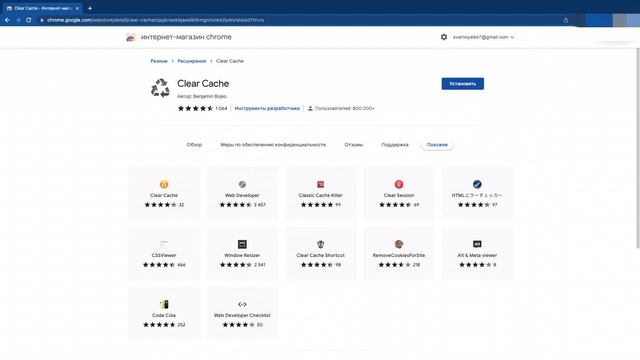
Task: Switch to the privacy practices tab
Action: (273, 144)
